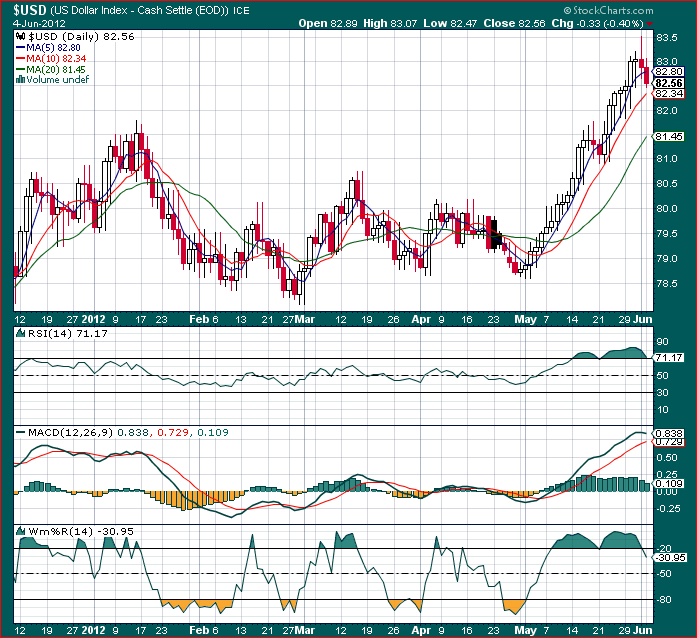Click the MACD 0.838 line value tag
Screen dimensions: 697x638
[668, 433]
